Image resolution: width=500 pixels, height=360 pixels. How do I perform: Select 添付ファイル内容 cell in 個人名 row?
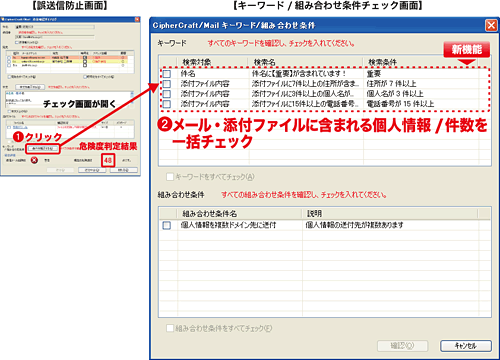coord(205,94)
